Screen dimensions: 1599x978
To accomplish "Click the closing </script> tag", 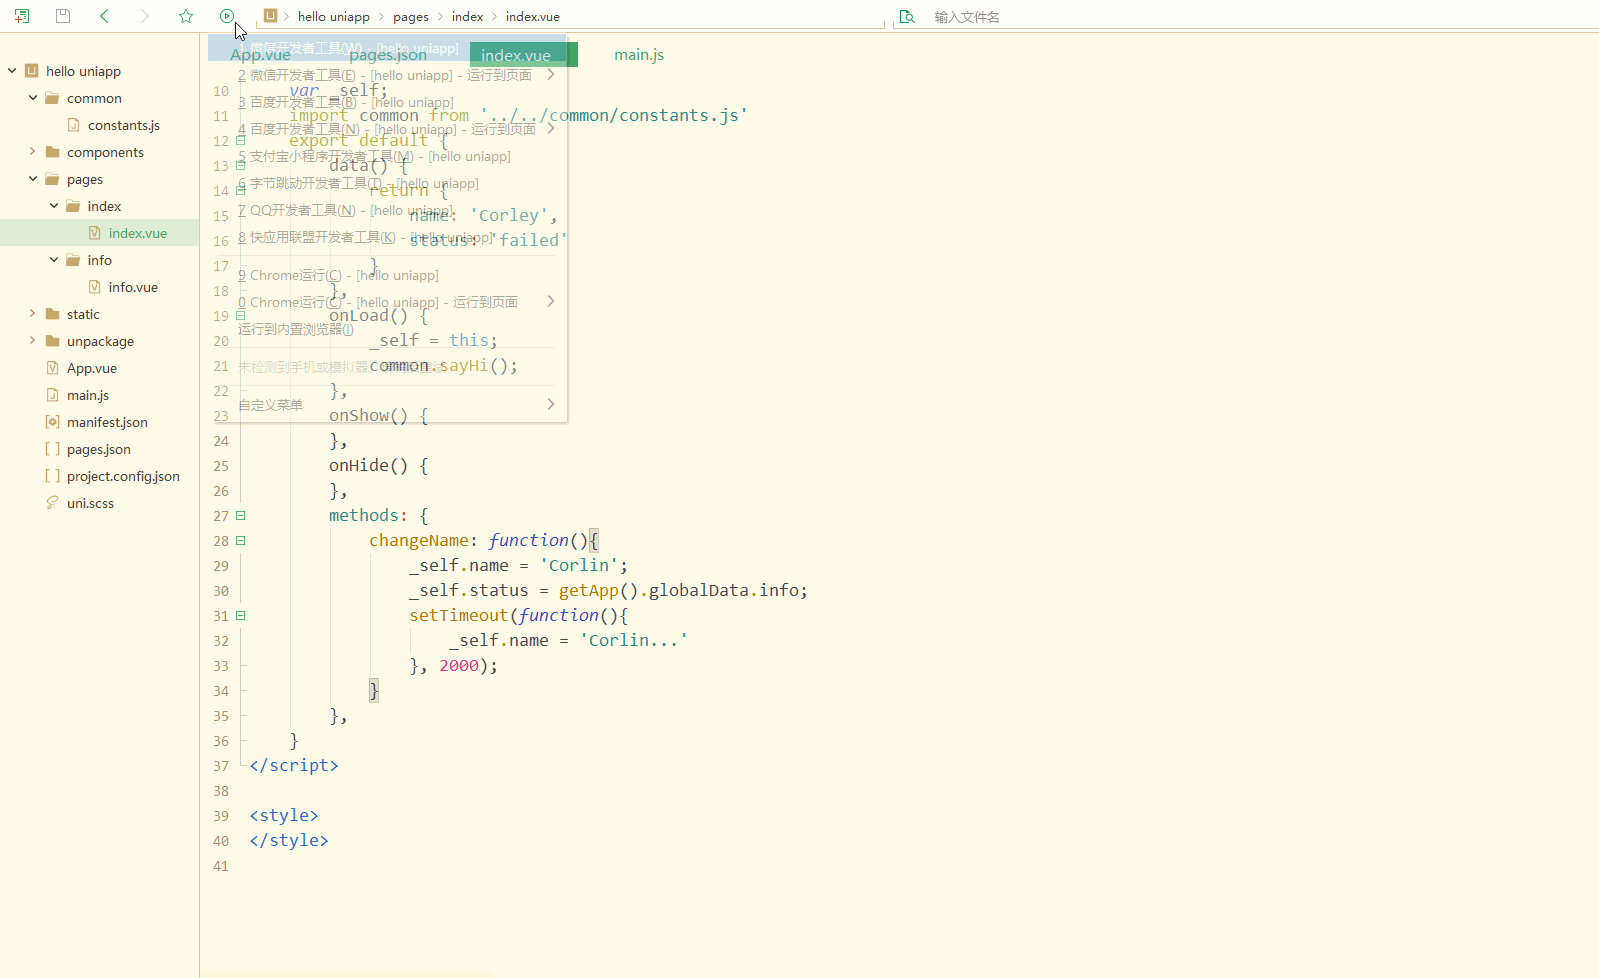I will click(294, 766).
